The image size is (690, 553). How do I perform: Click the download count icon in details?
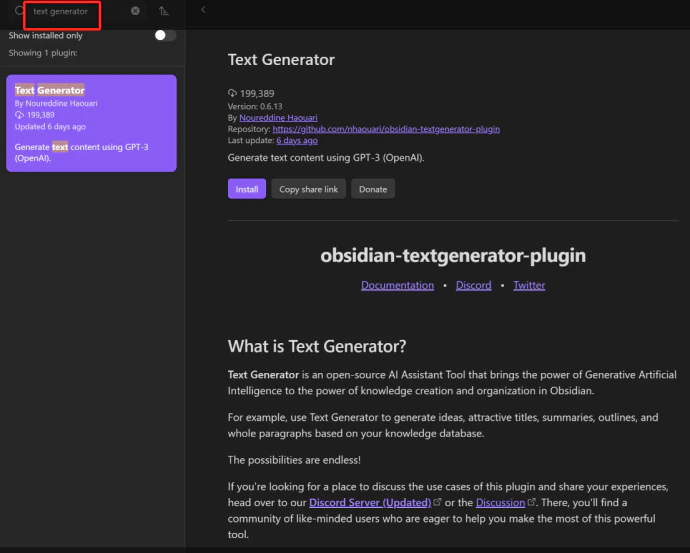point(232,93)
